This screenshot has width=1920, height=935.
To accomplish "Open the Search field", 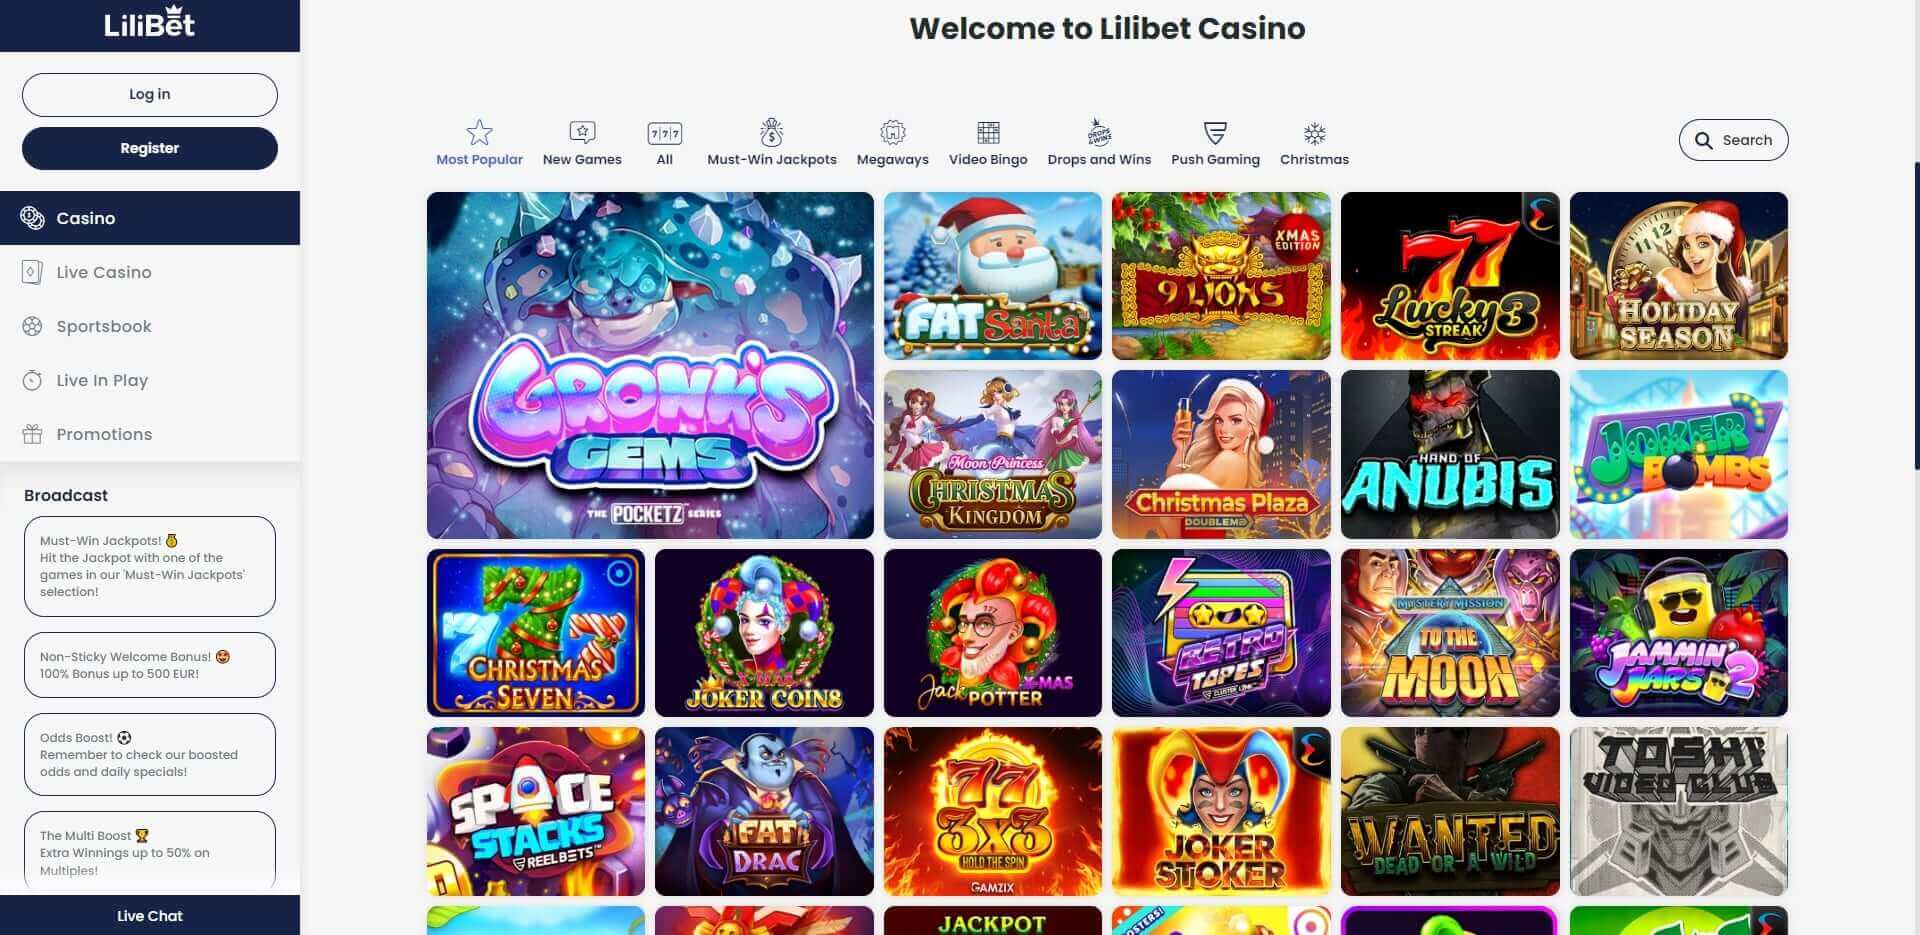I will (x=1733, y=140).
